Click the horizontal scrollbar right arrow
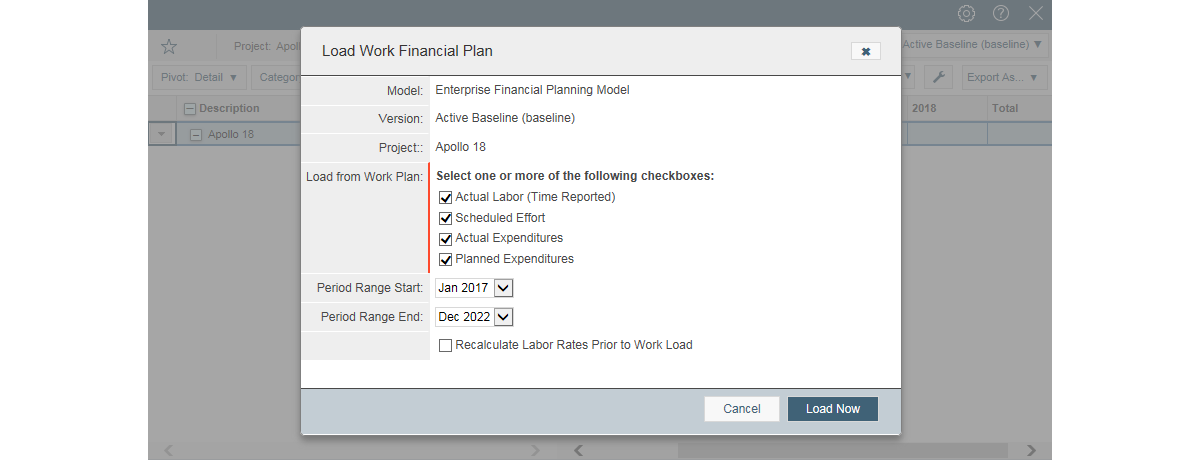Screen dimensions: 1200x460 (x=1031, y=451)
